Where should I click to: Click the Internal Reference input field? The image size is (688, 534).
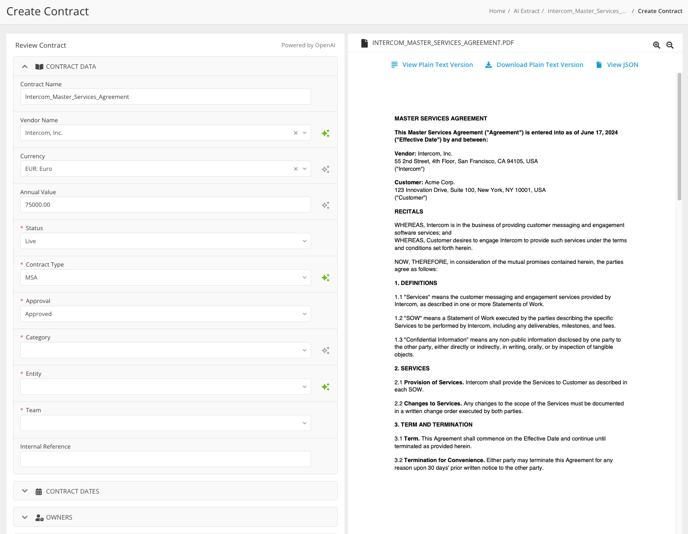165,459
